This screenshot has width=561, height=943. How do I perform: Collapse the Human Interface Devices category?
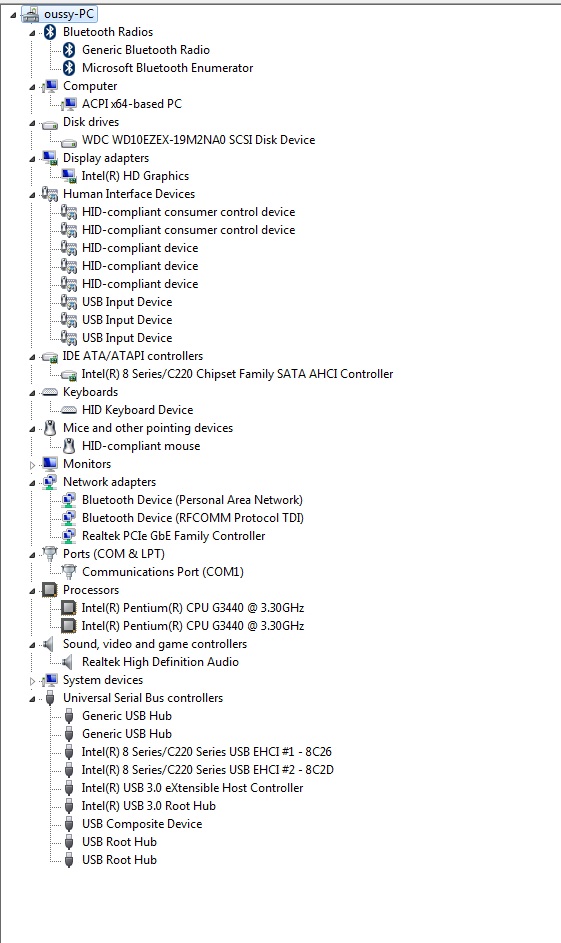pyautogui.click(x=32, y=195)
